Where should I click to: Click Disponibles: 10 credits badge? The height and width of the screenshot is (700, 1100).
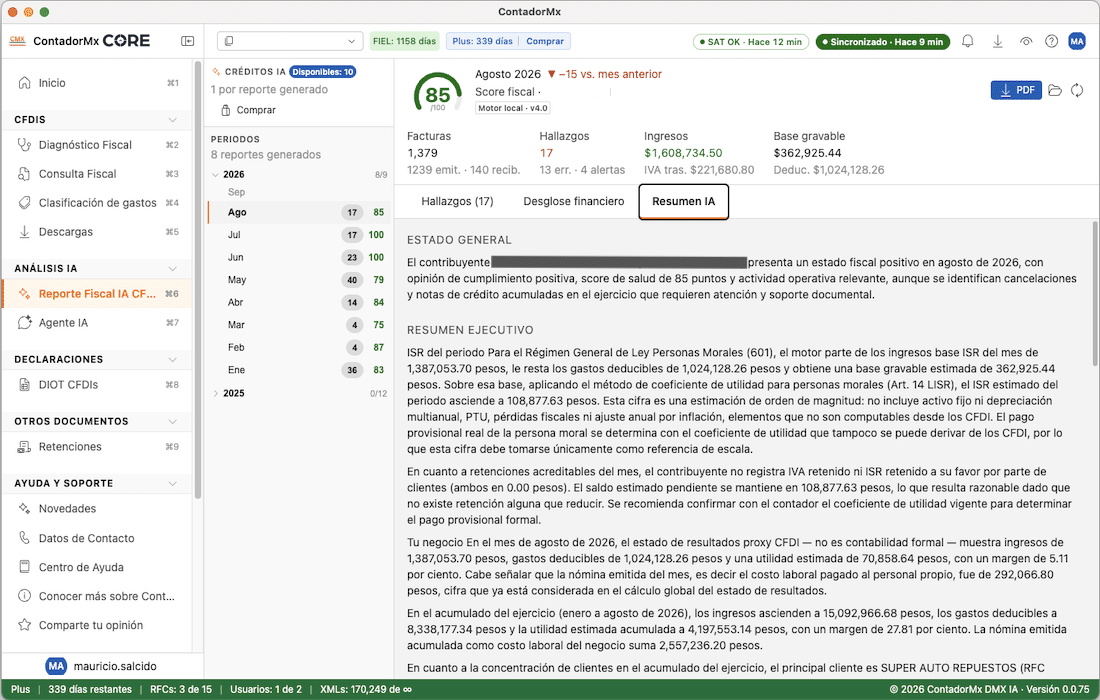tap(323, 72)
